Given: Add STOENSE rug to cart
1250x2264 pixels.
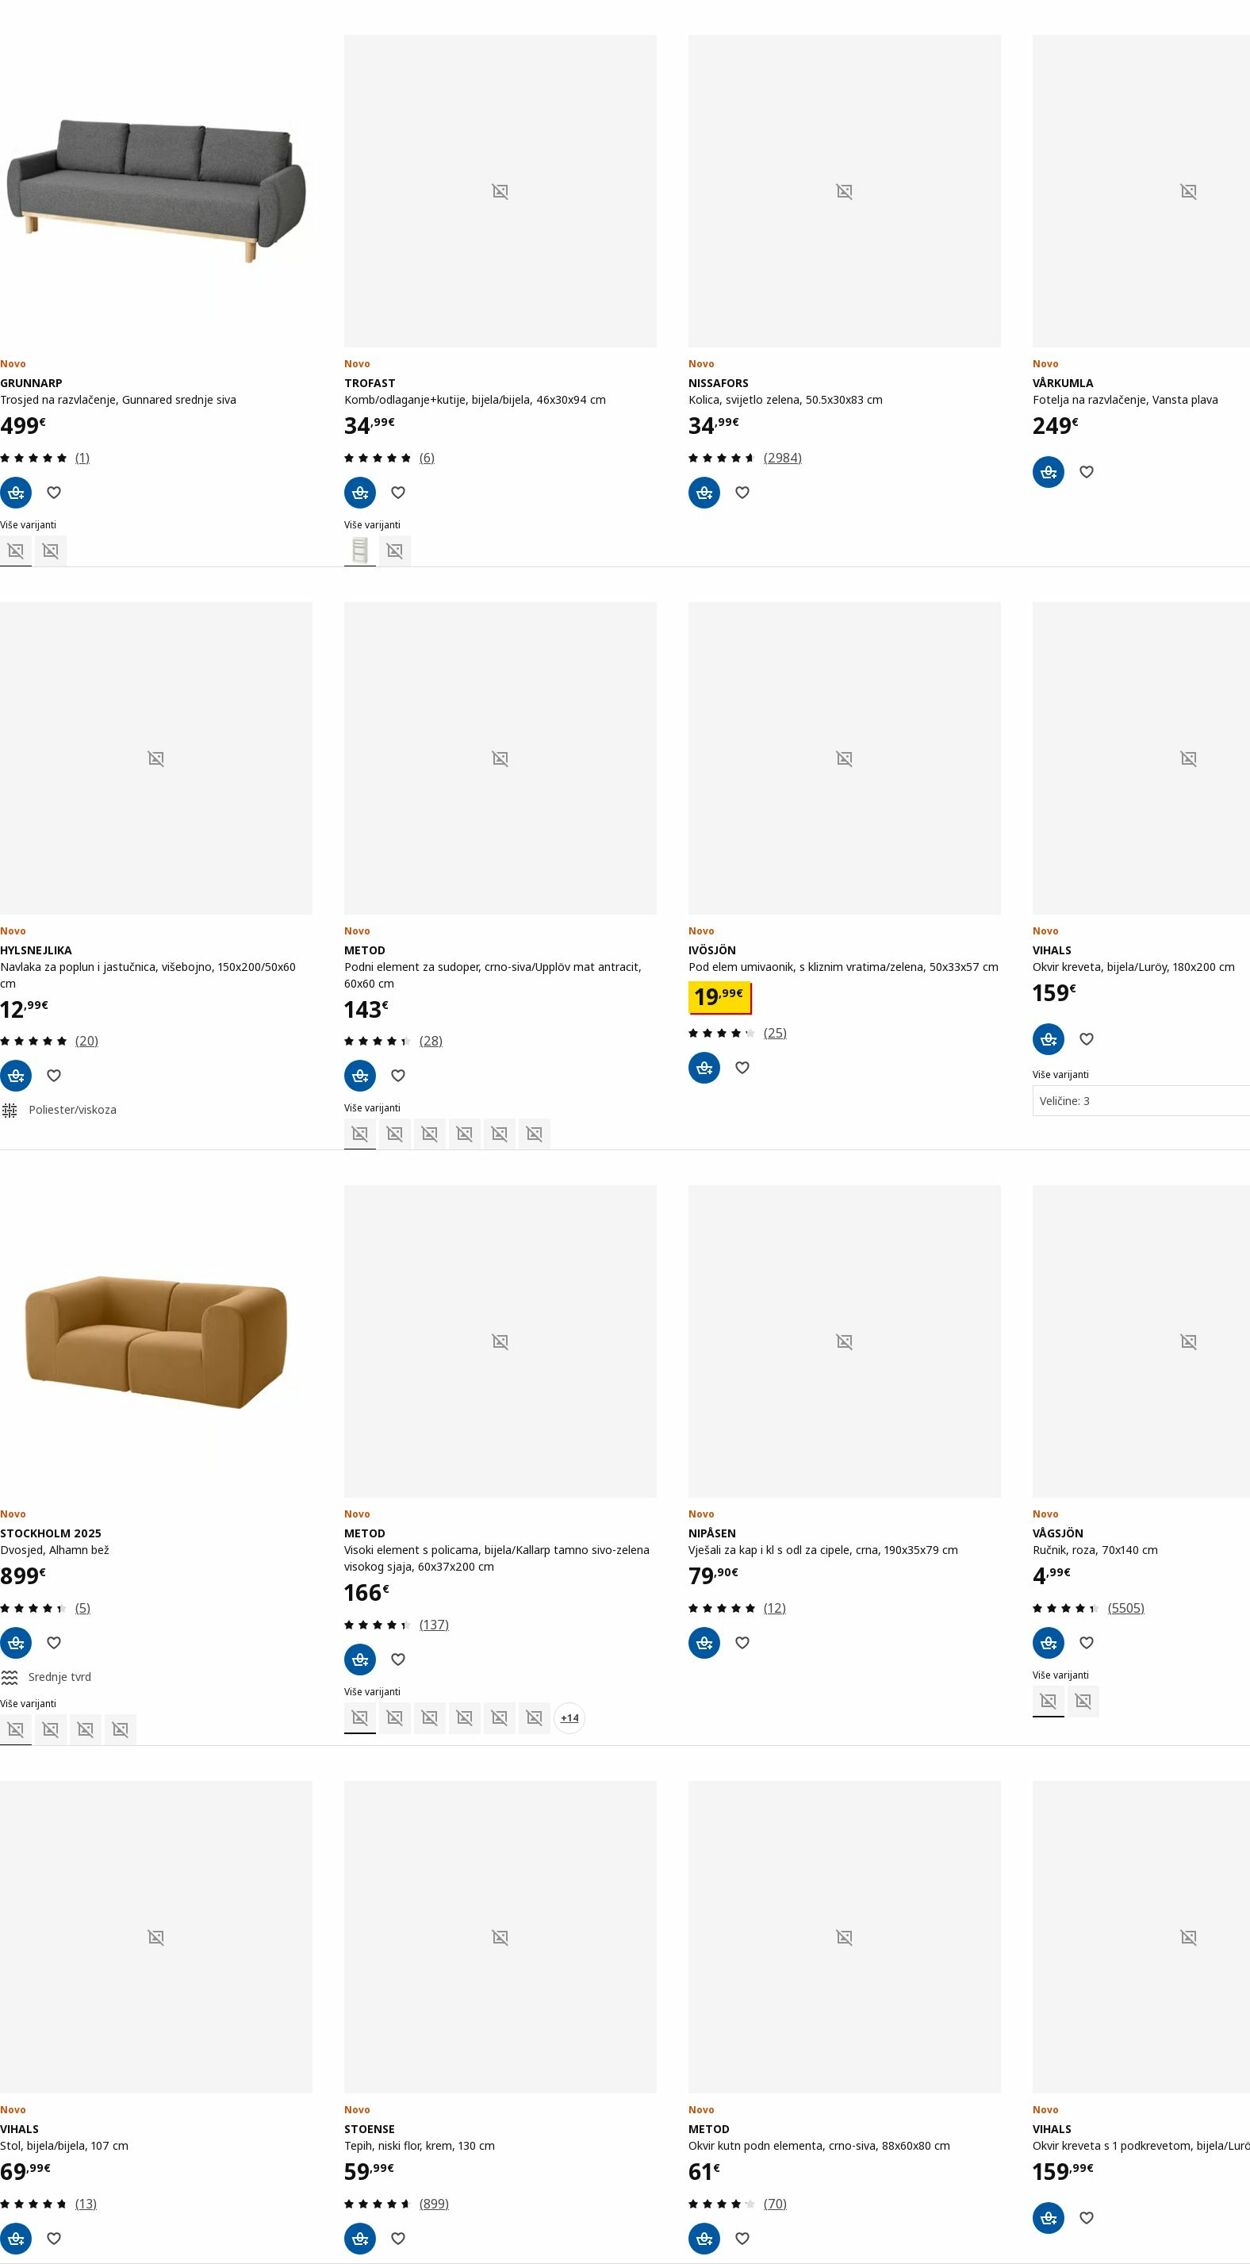Looking at the screenshot, I should pyautogui.click(x=360, y=2238).
